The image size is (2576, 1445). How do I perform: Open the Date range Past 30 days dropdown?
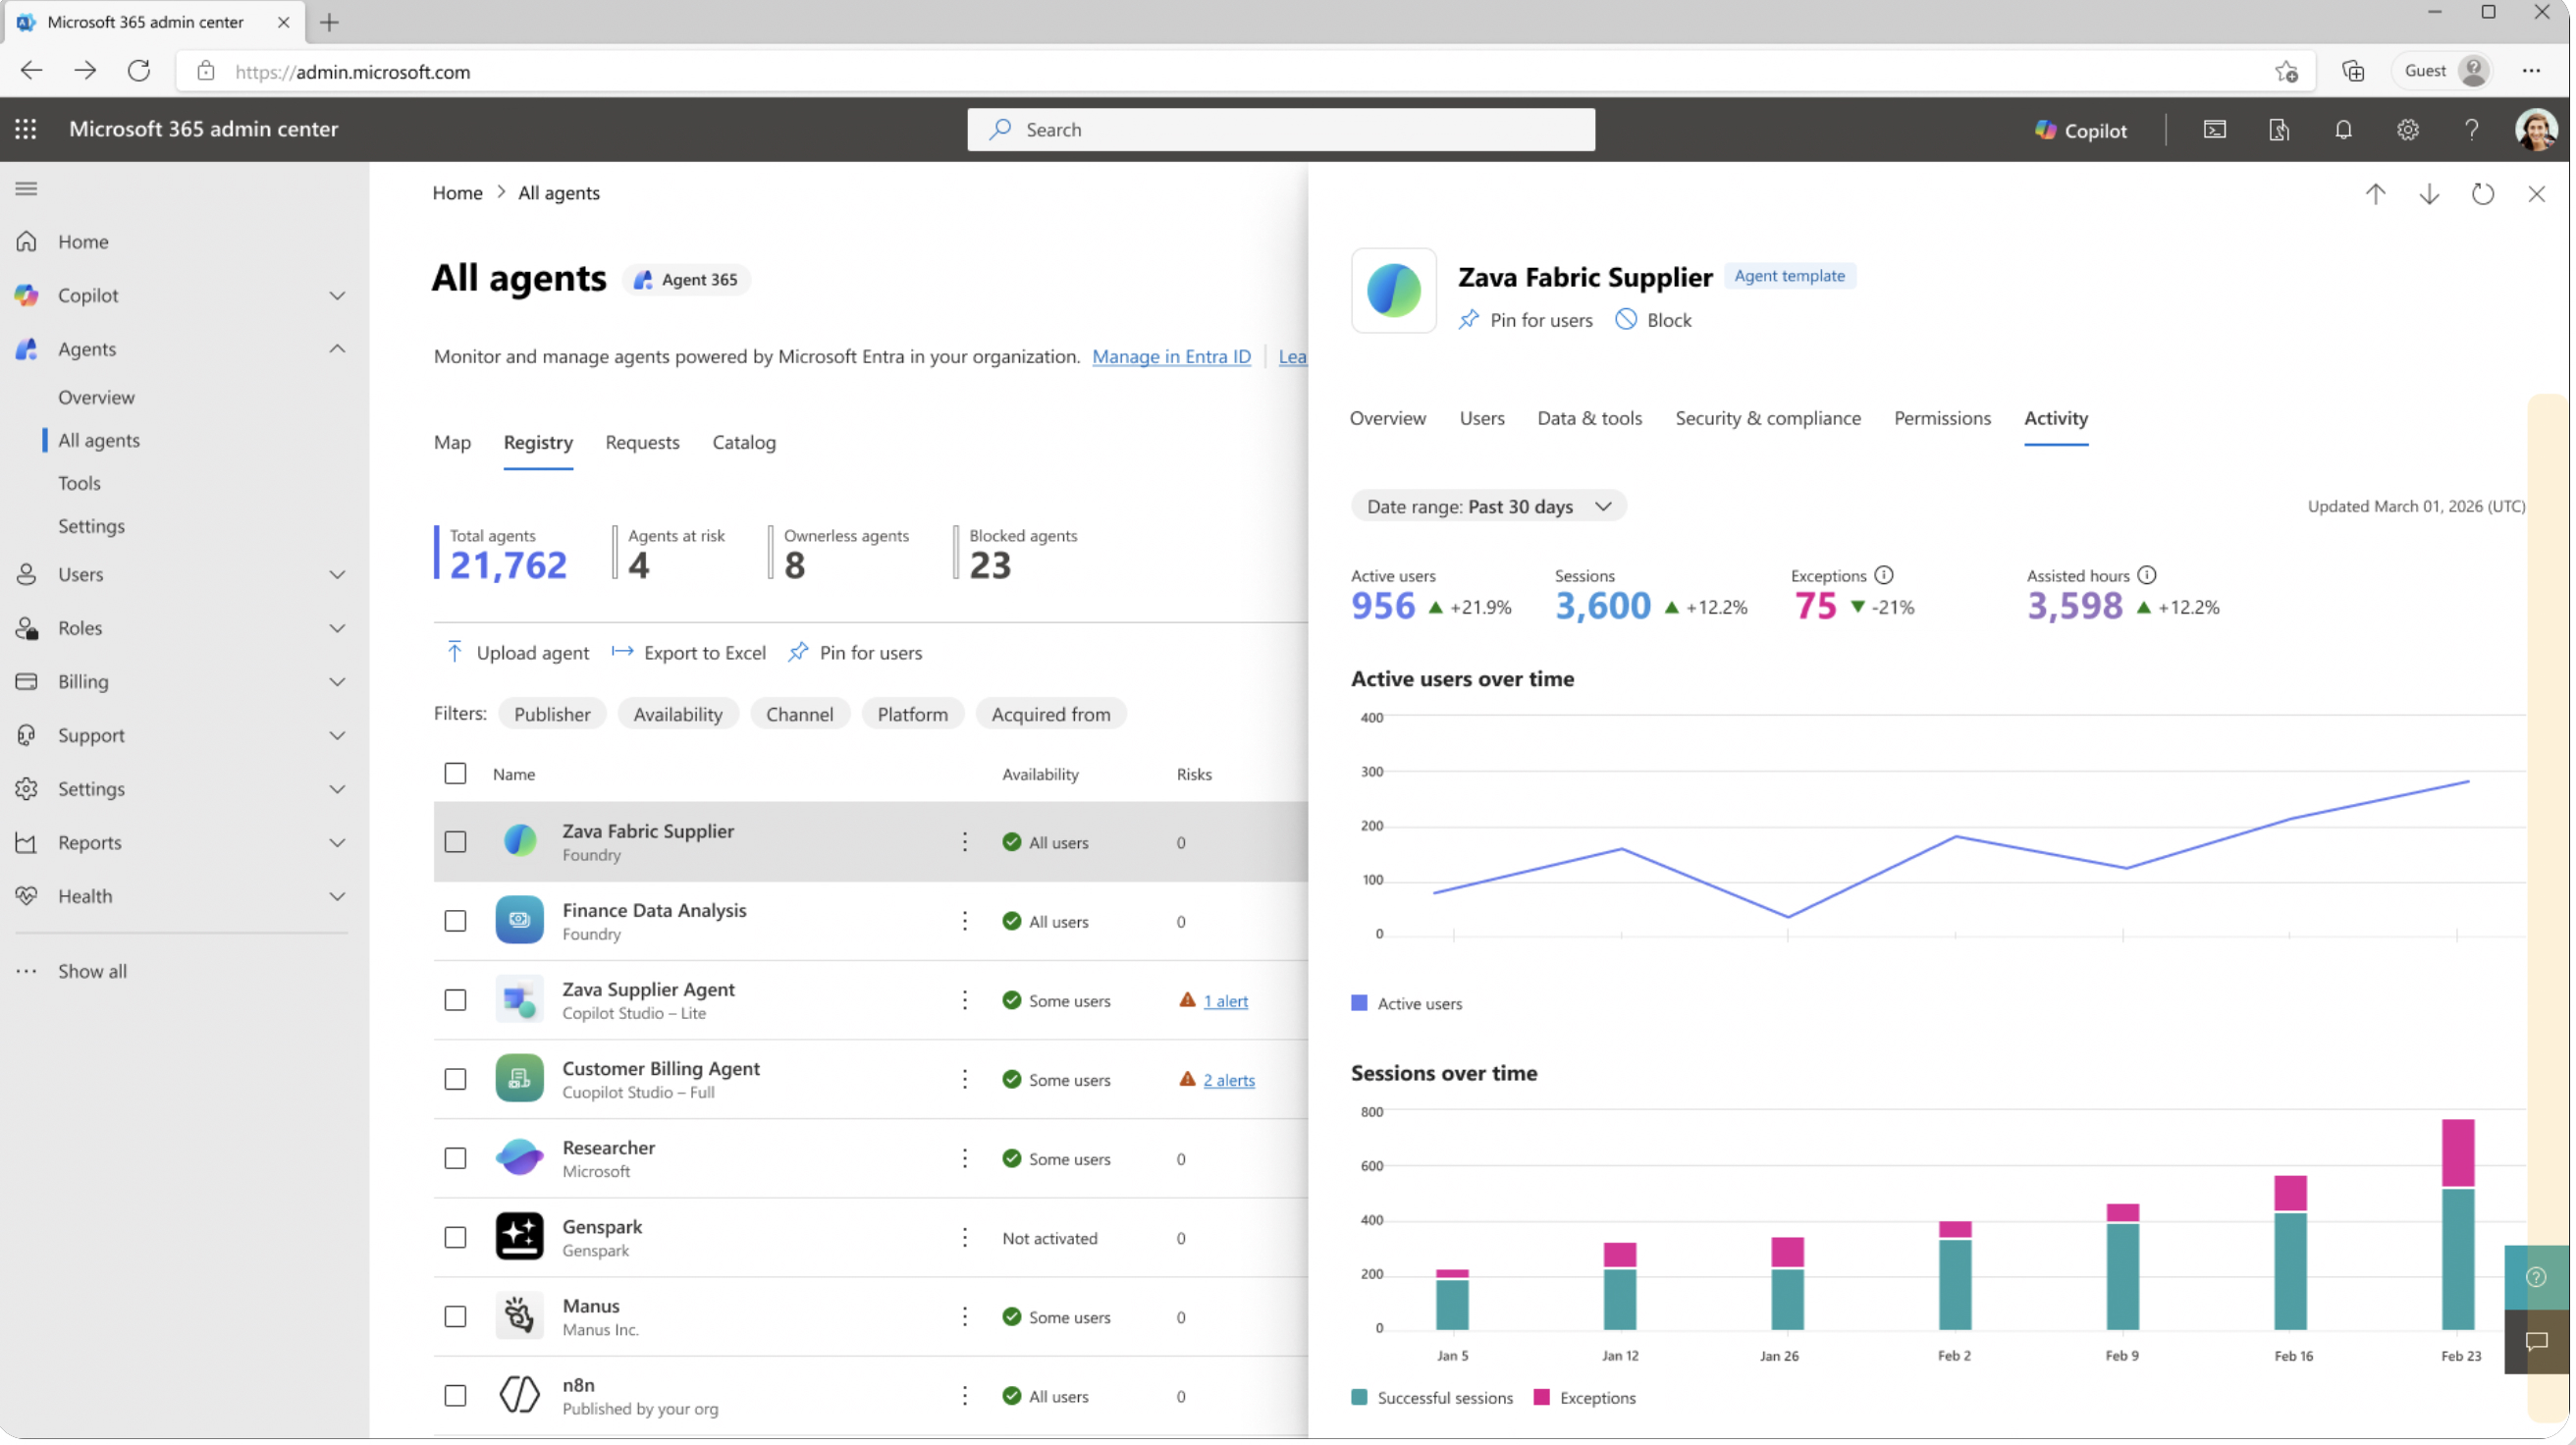tap(1488, 506)
